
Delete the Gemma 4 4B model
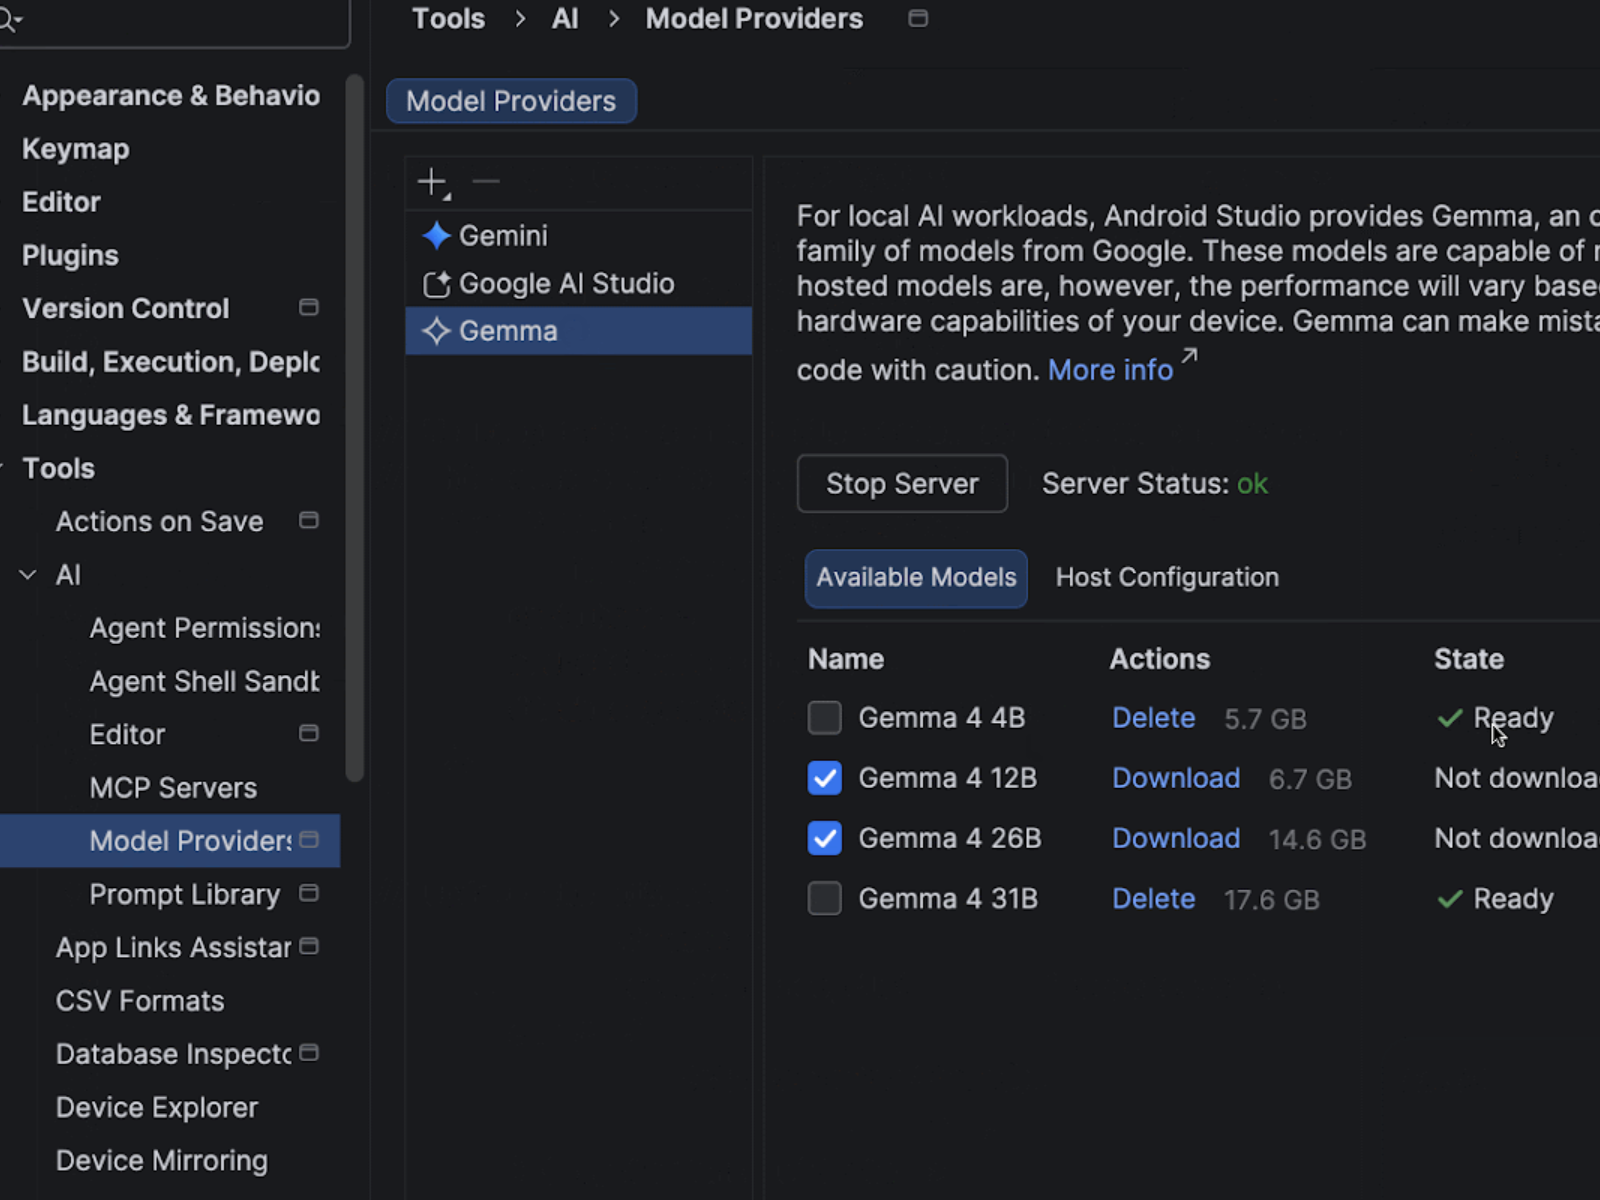(x=1154, y=718)
